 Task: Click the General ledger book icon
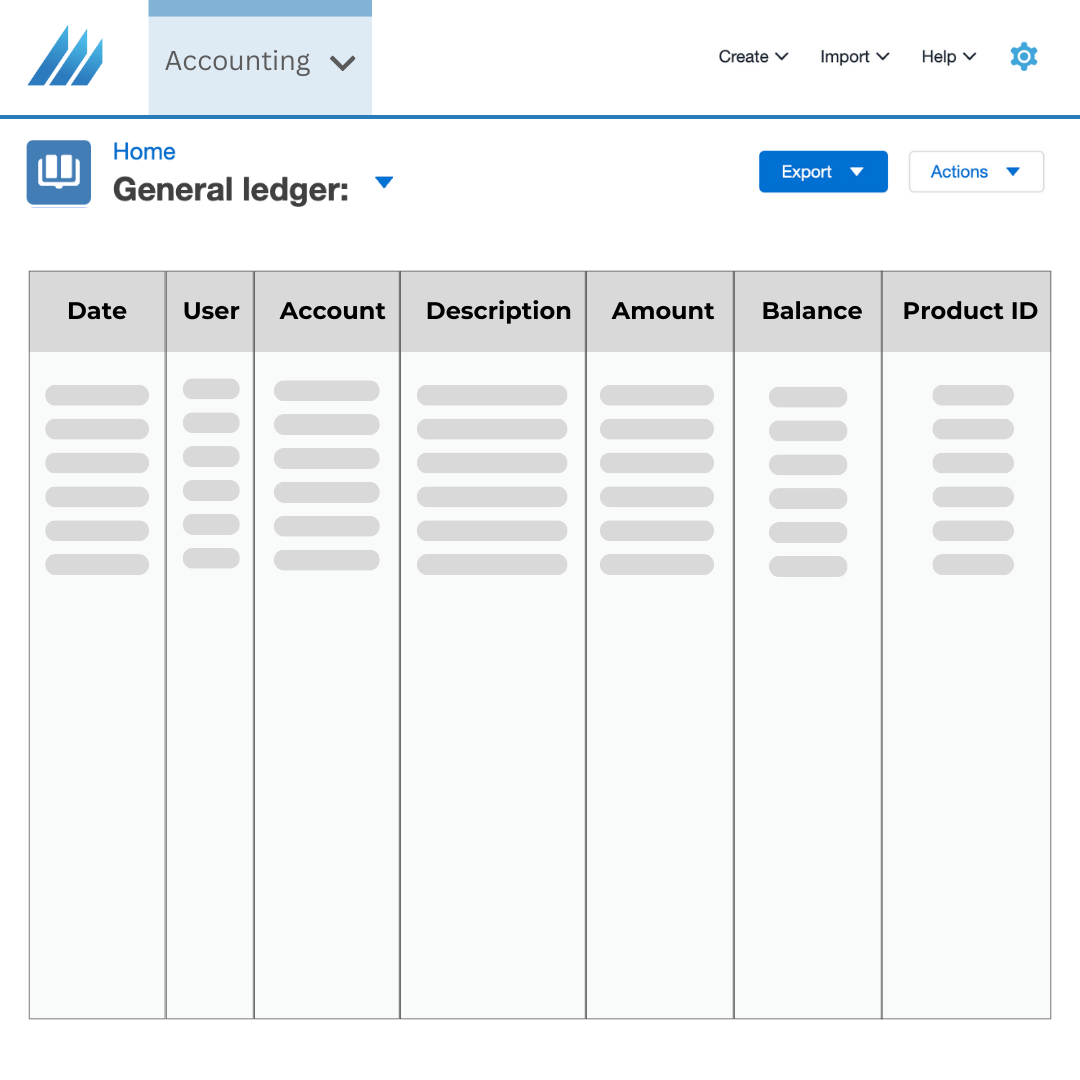pos(59,172)
